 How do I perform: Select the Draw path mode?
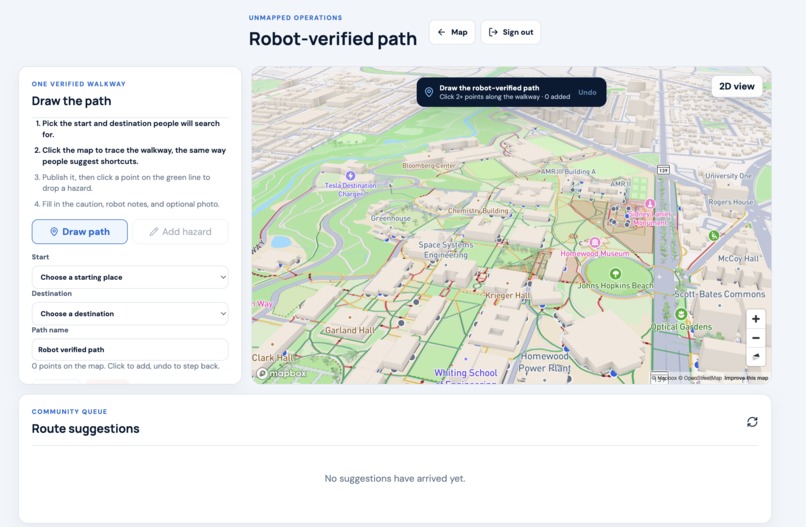point(80,231)
